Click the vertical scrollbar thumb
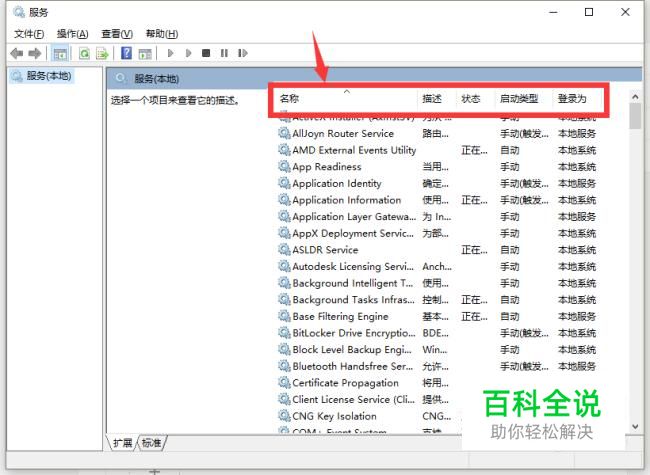 click(635, 116)
